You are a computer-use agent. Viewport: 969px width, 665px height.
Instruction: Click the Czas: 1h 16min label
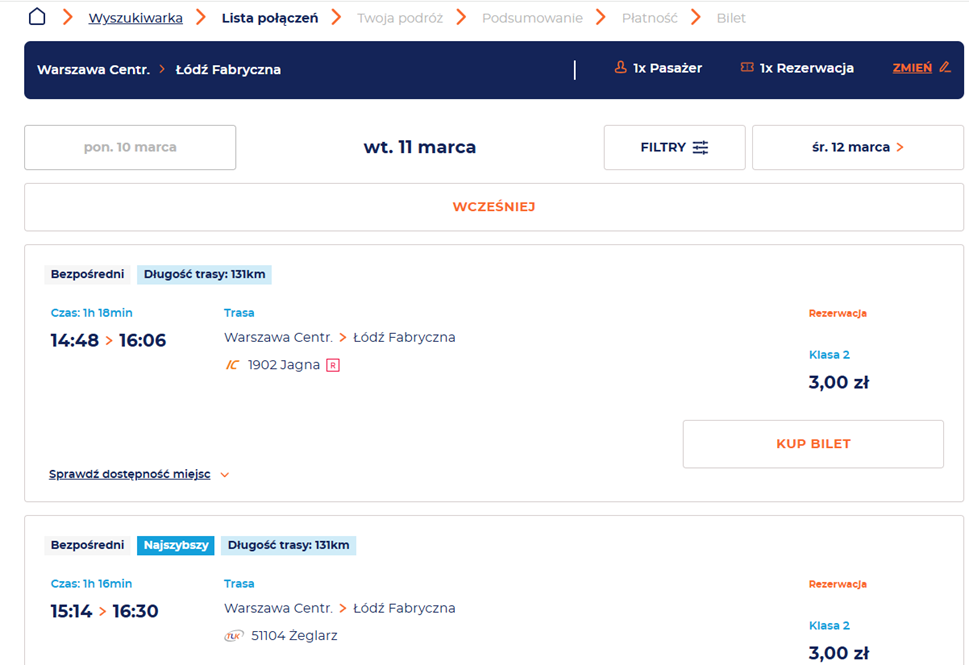[91, 583]
